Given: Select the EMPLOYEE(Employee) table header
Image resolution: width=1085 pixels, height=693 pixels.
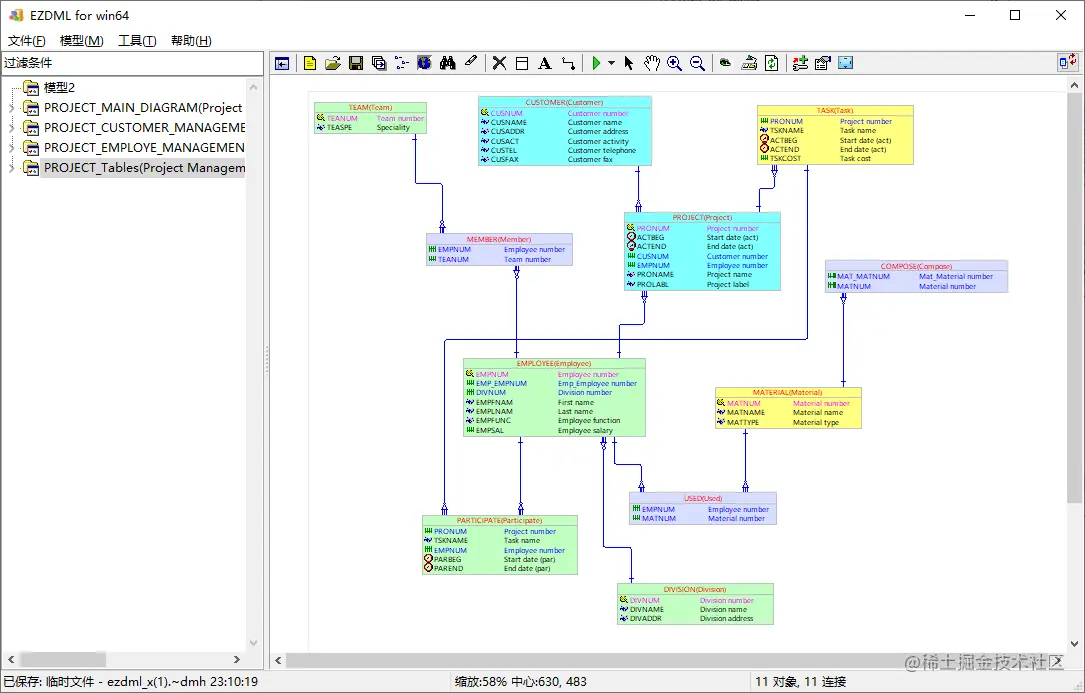Looking at the screenshot, I should click(x=554, y=363).
